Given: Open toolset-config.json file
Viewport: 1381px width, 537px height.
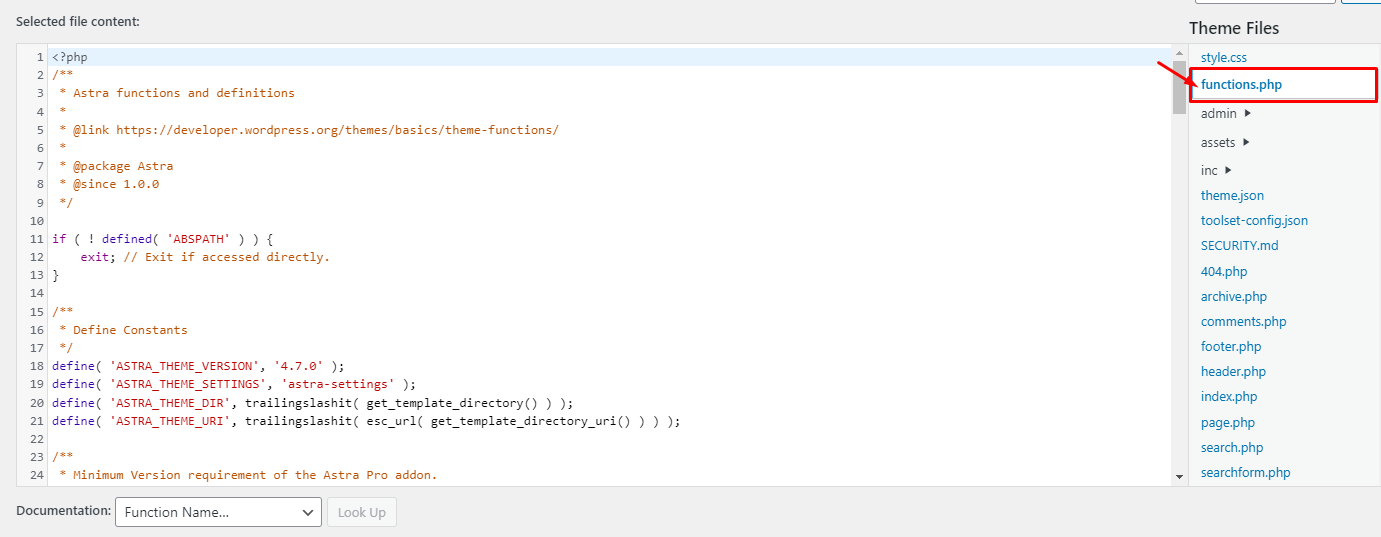Looking at the screenshot, I should (x=1254, y=220).
